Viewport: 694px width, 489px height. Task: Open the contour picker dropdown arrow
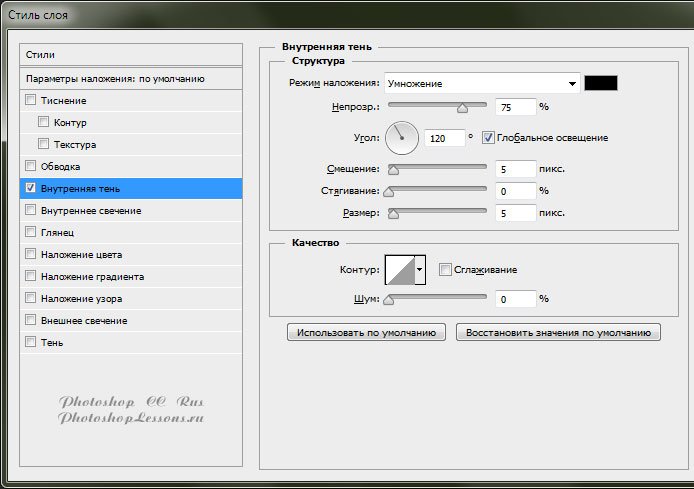pos(420,269)
